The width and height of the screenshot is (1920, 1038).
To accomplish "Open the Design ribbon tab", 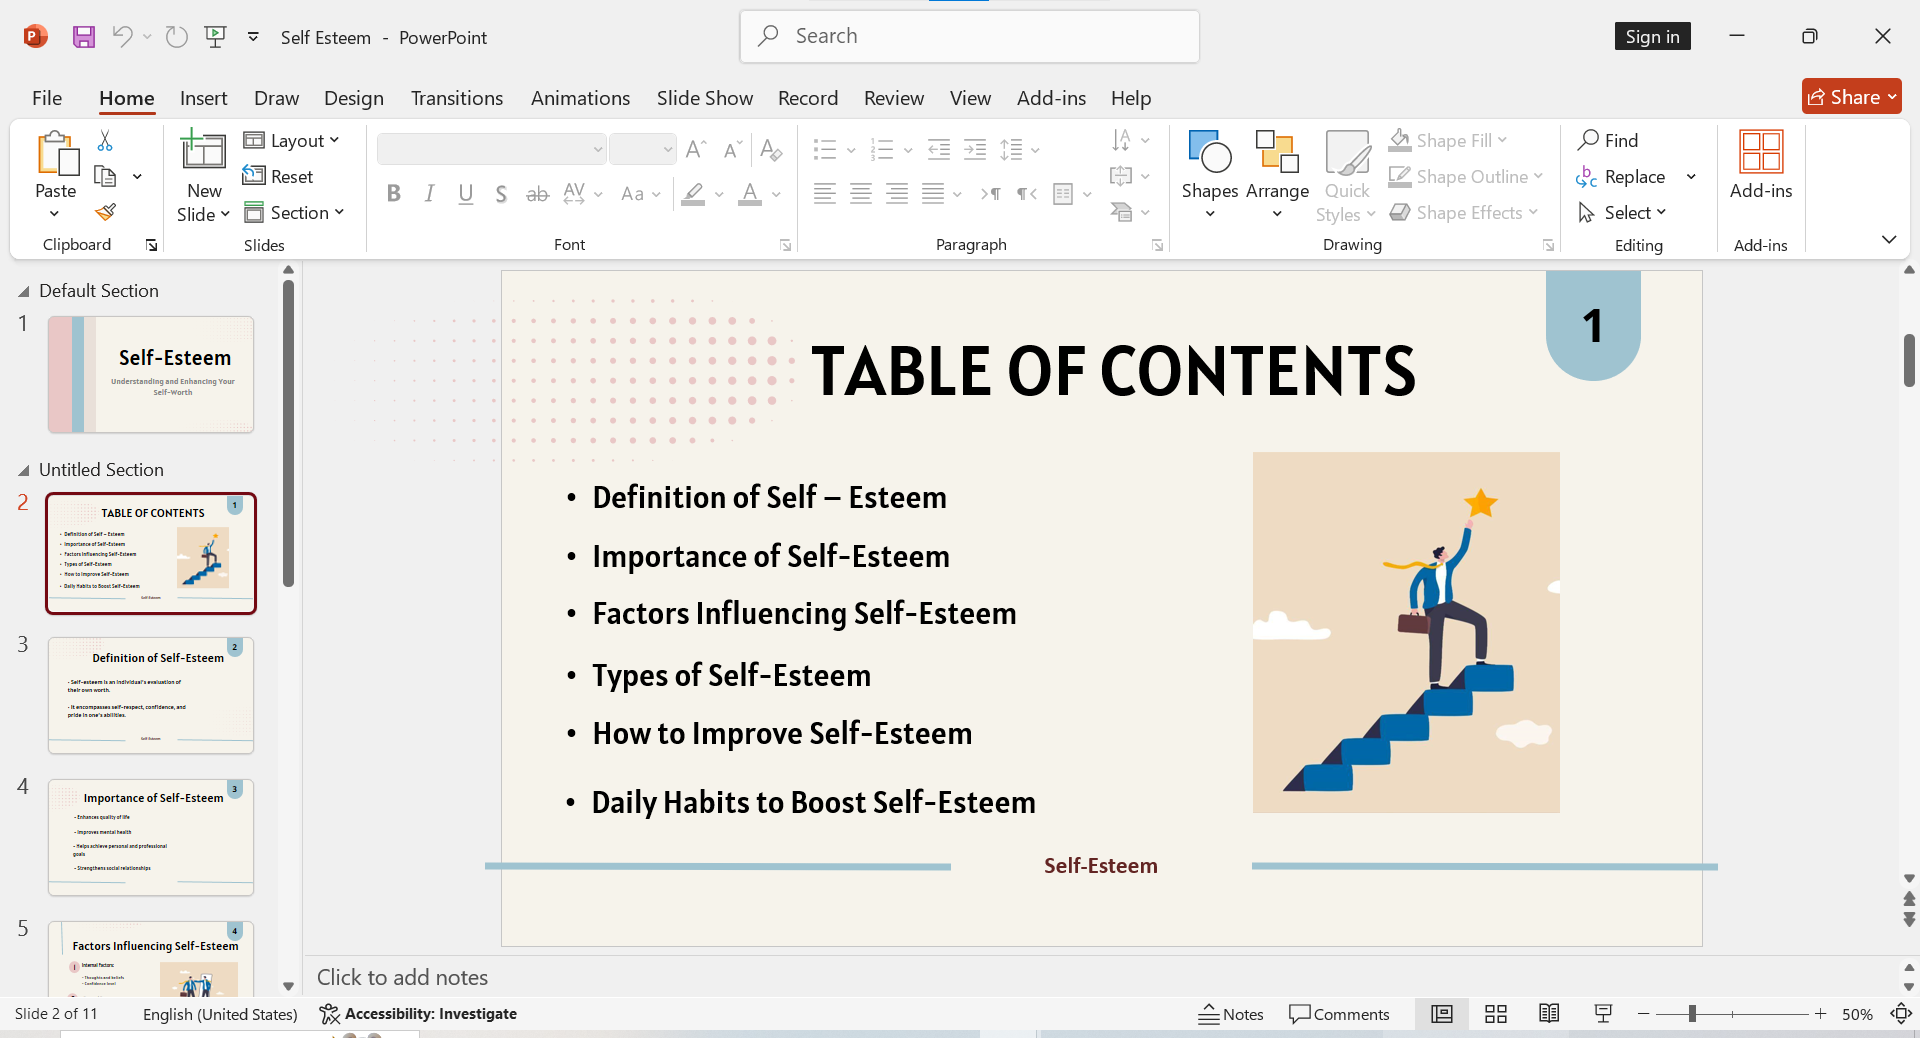I will (x=354, y=98).
